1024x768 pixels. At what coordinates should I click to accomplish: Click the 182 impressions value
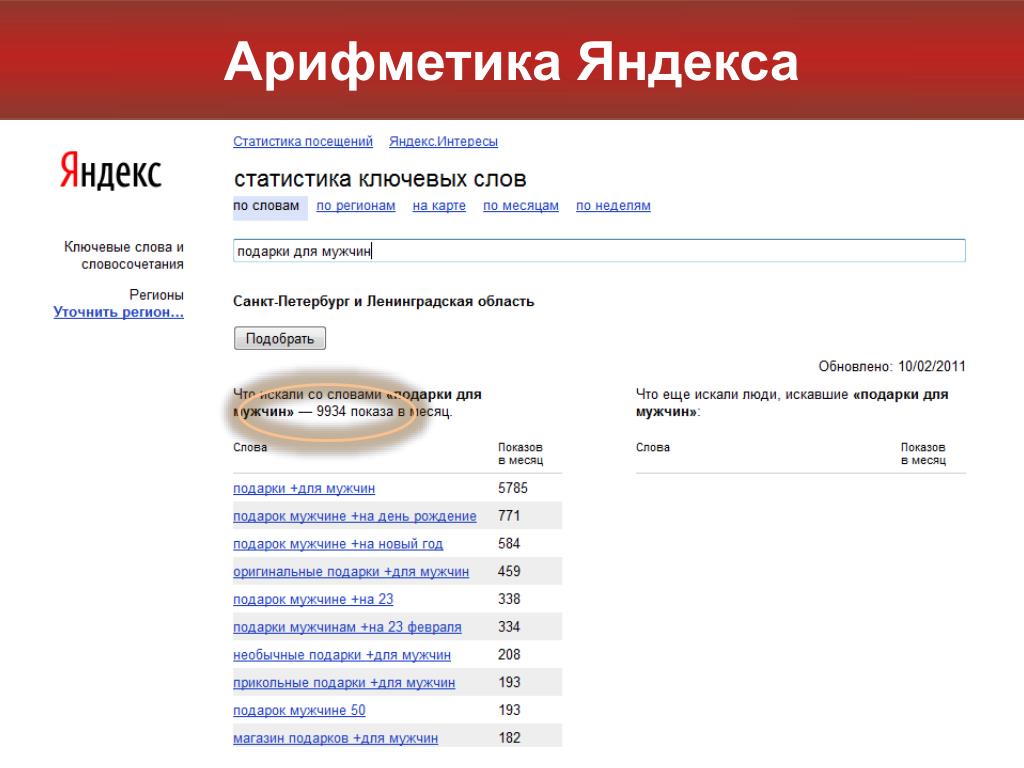click(509, 738)
